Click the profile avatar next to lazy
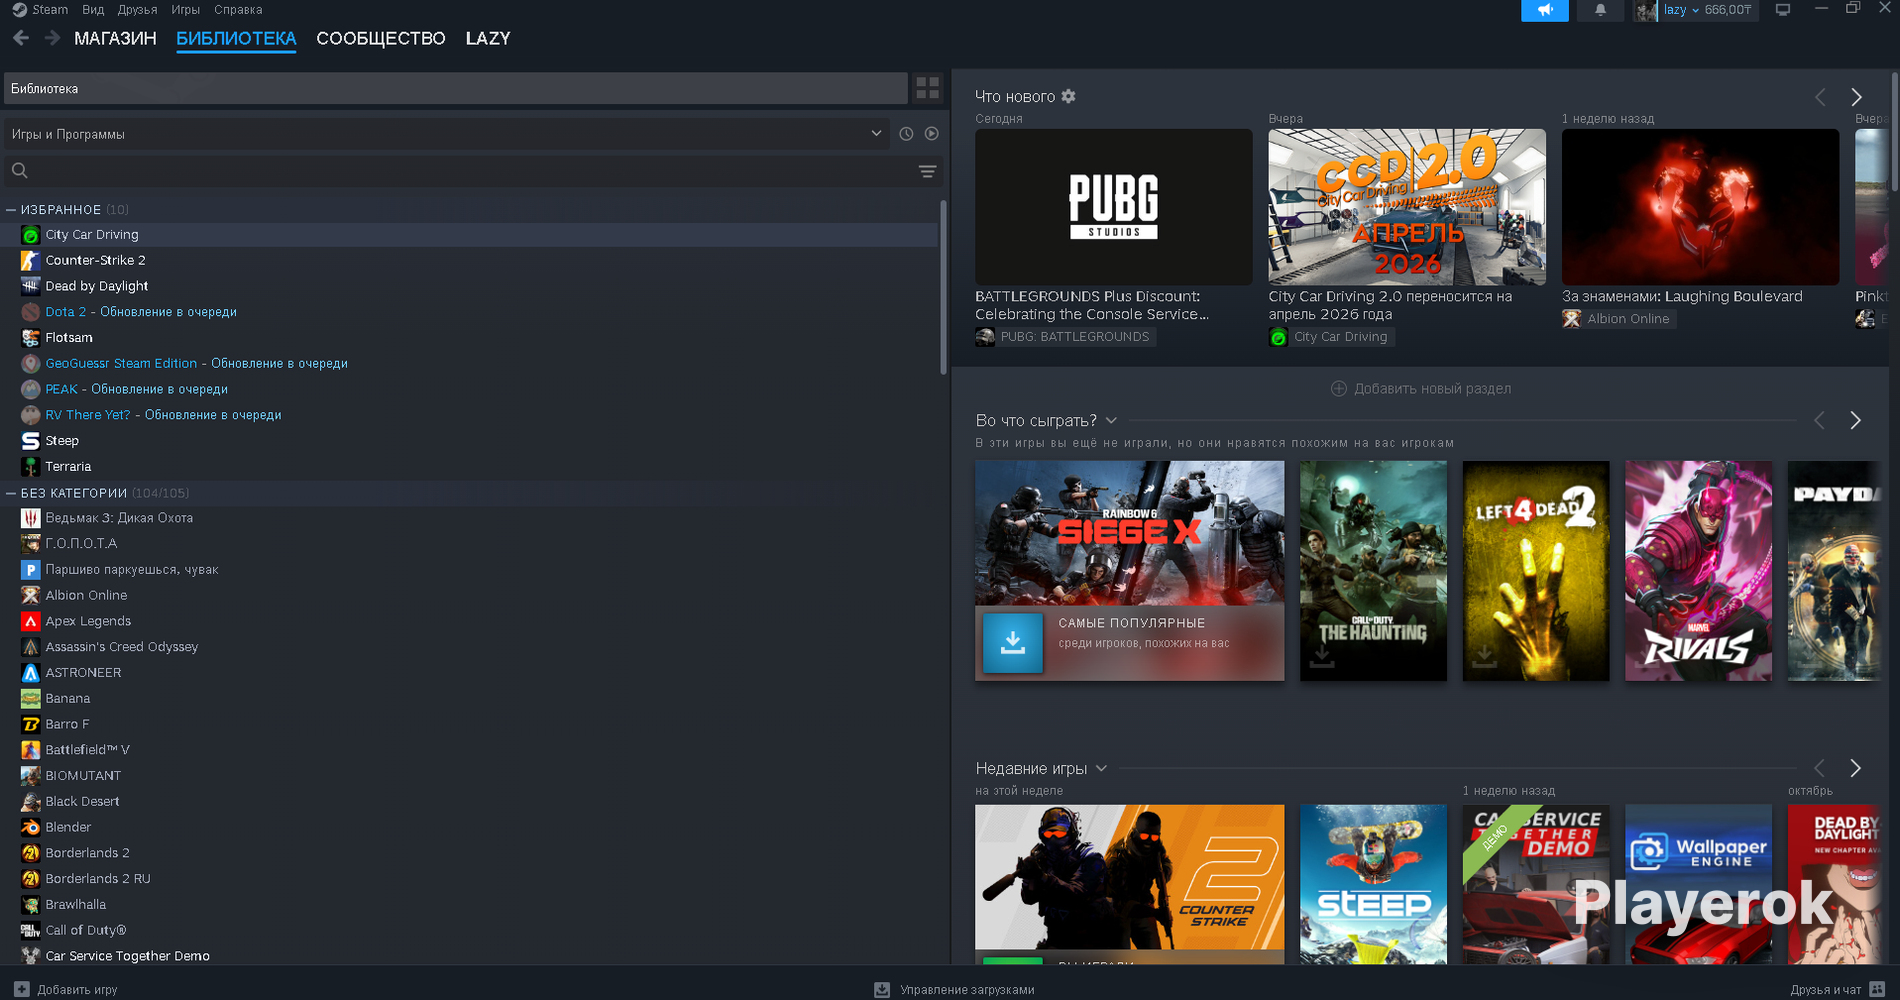The height and width of the screenshot is (1000, 1900). pos(1645,10)
